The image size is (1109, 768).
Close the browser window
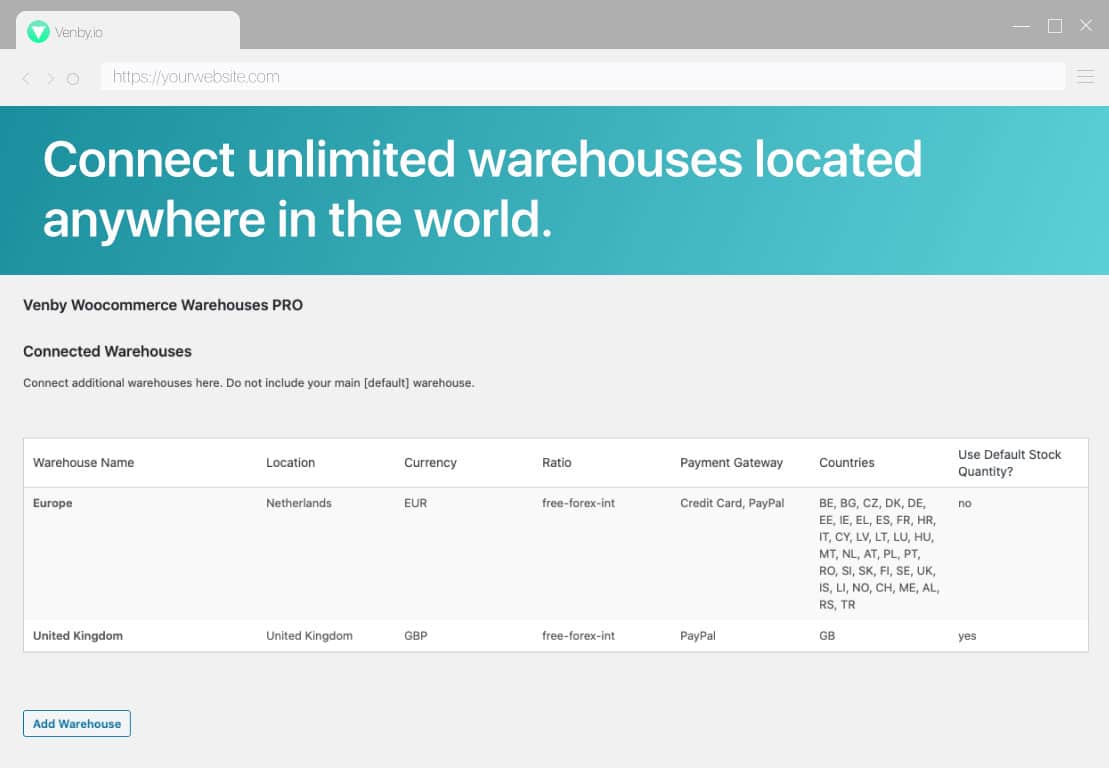pos(1086,25)
